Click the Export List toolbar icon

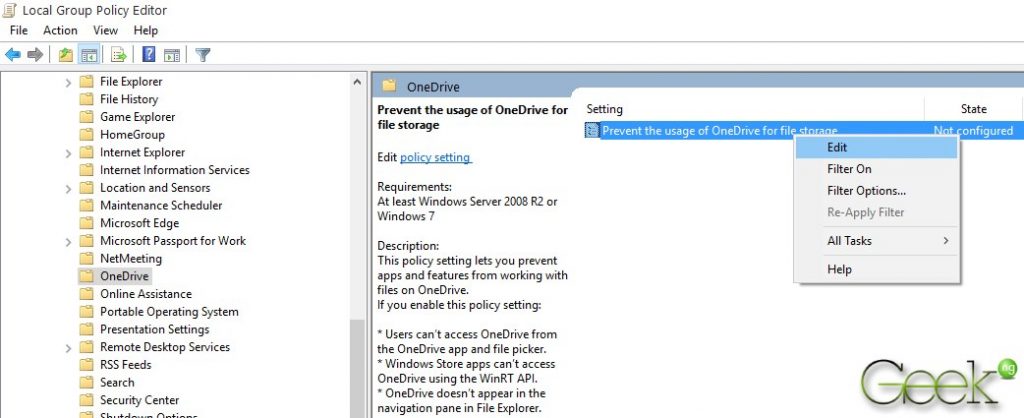pos(118,55)
